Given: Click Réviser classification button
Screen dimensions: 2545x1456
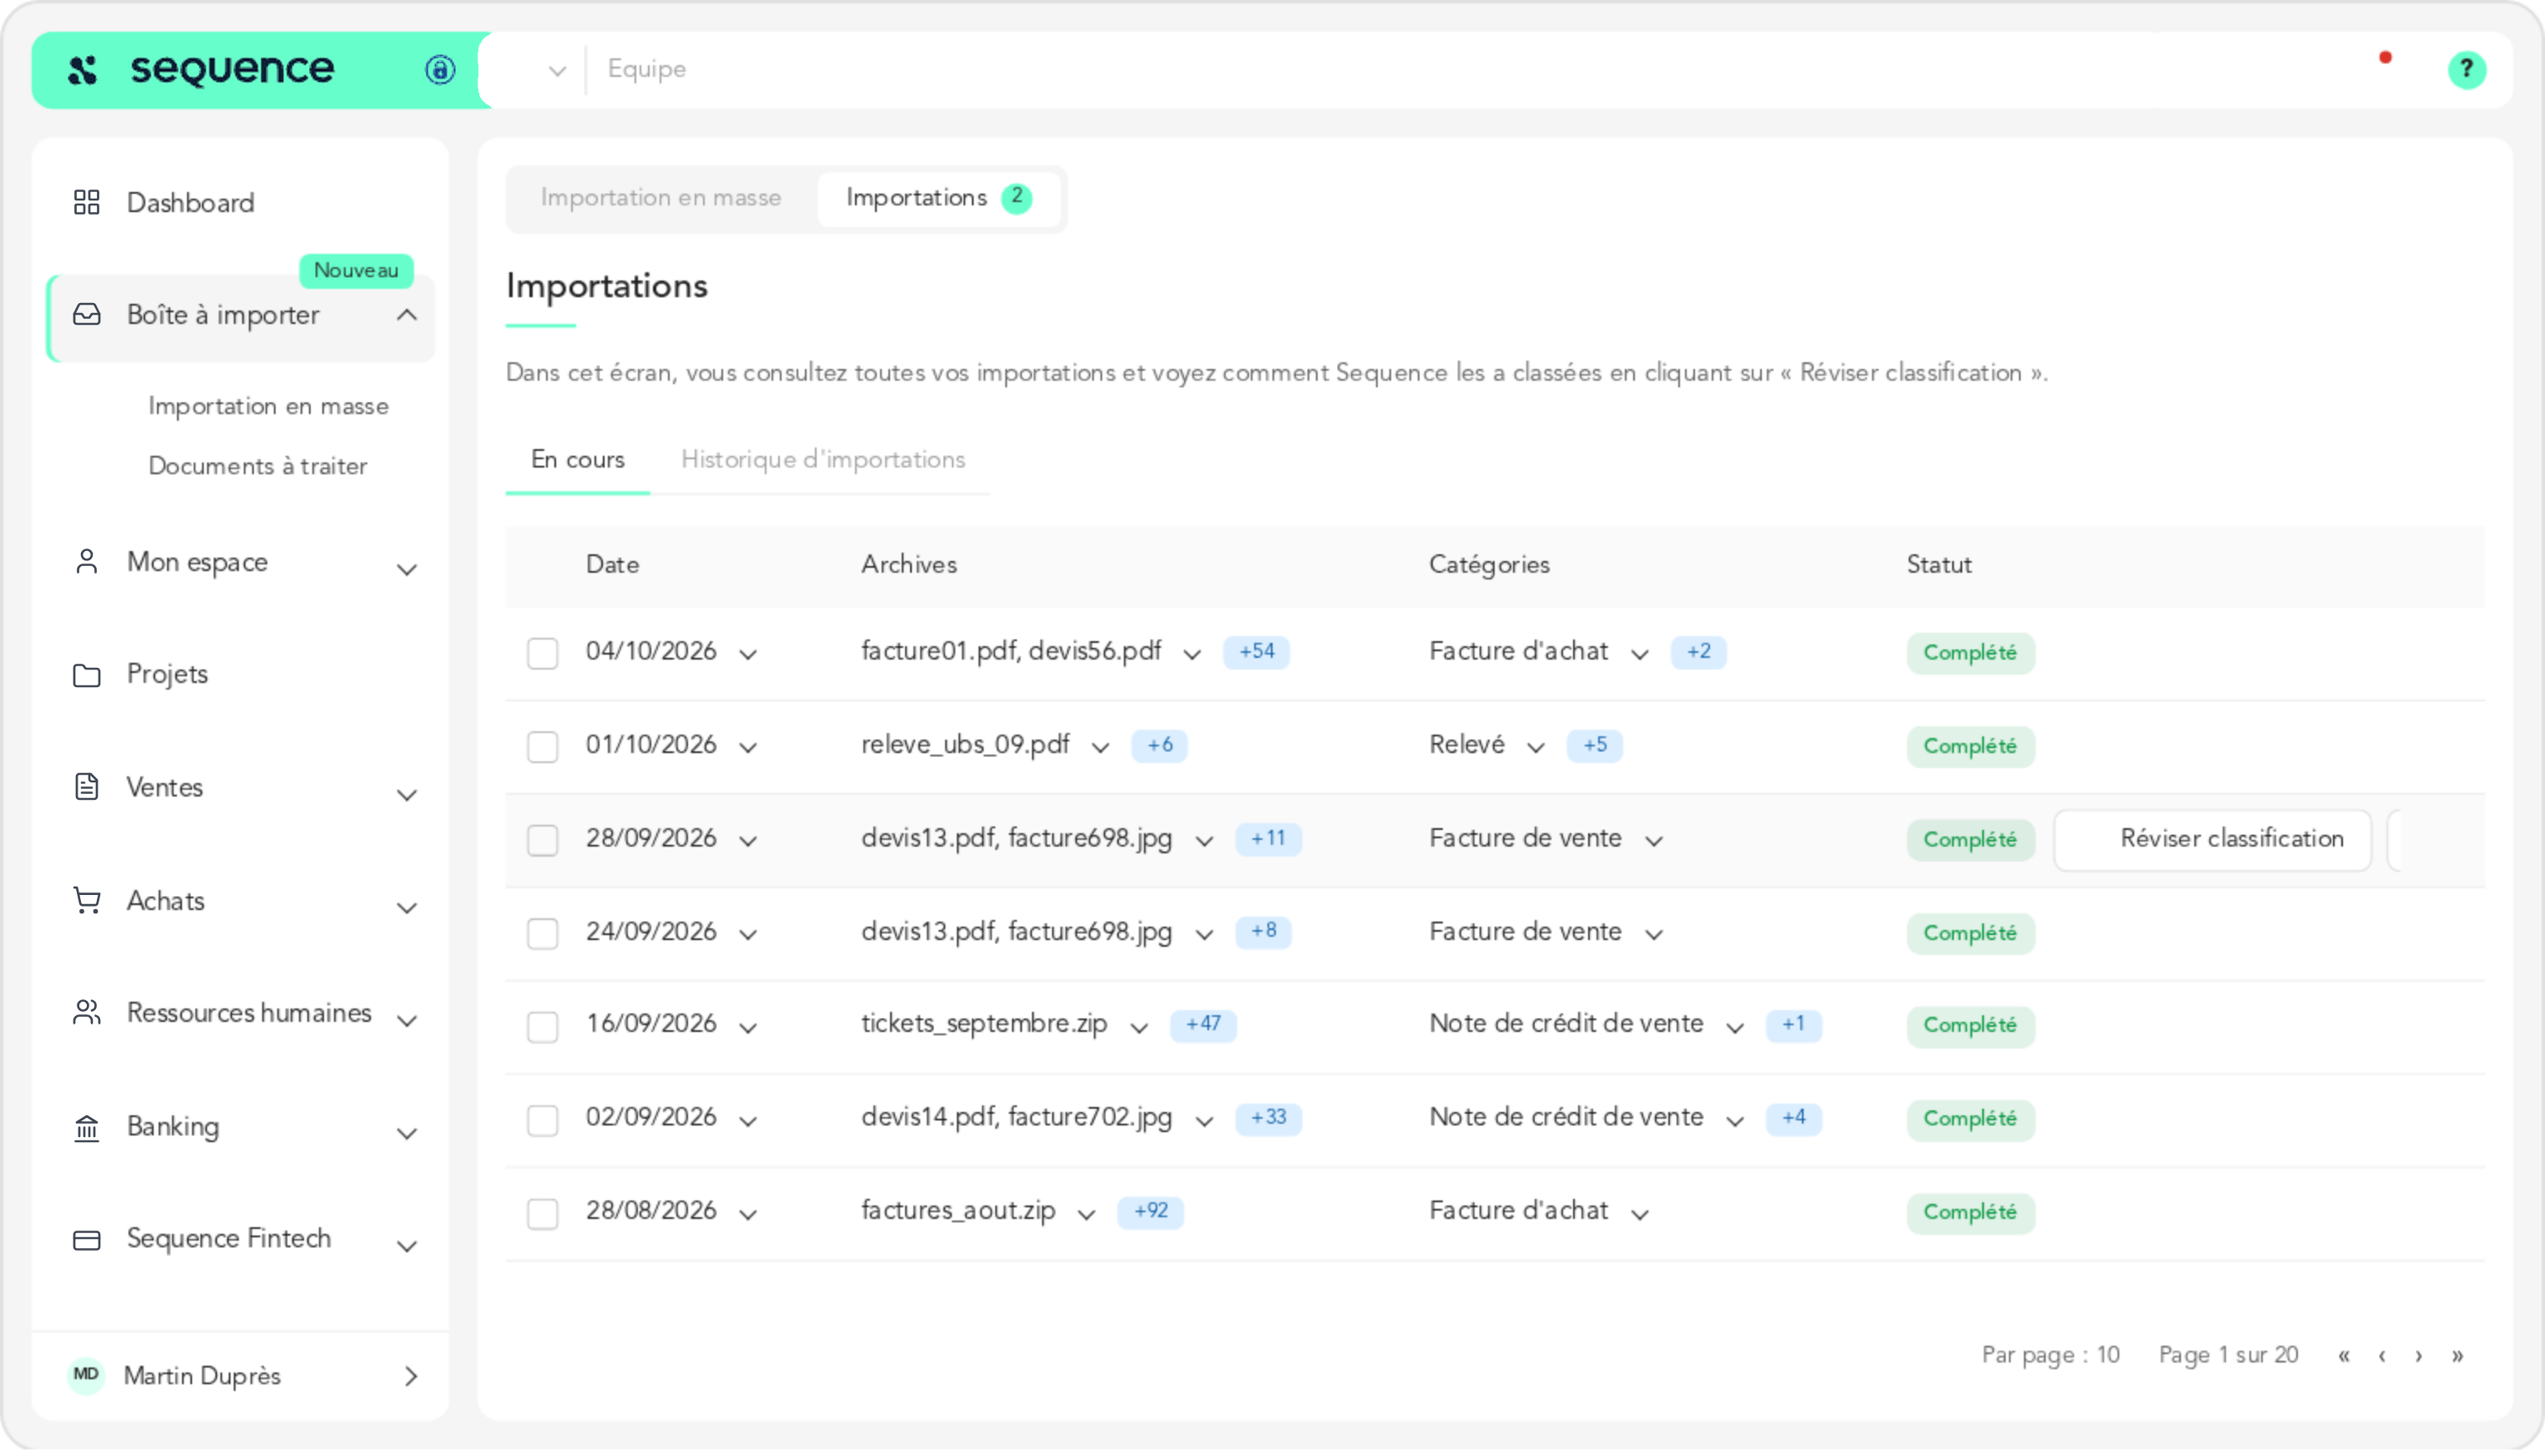Looking at the screenshot, I should click(x=2212, y=840).
